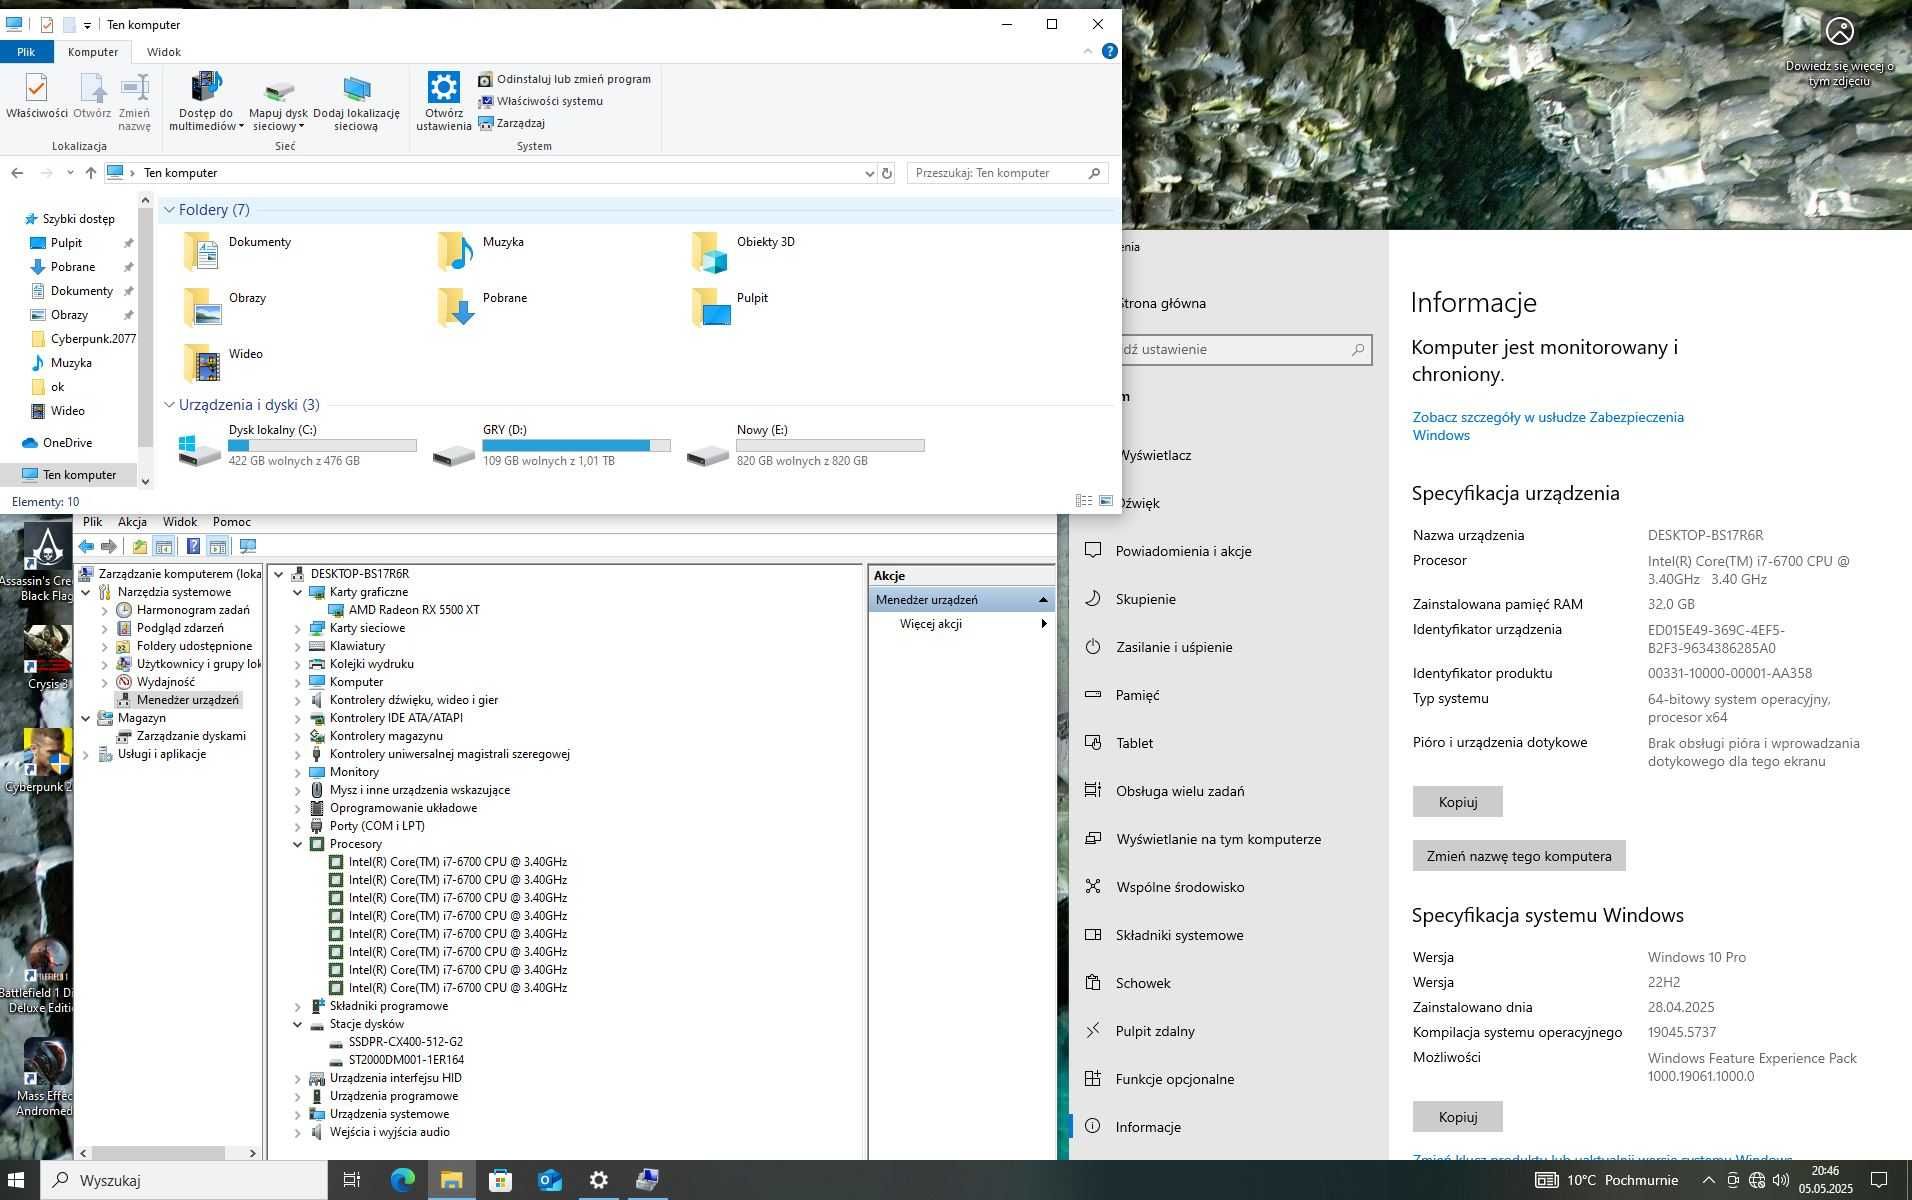Select Zarządzanie dyskami in the tree
This screenshot has height=1200, width=1912.
pos(191,736)
